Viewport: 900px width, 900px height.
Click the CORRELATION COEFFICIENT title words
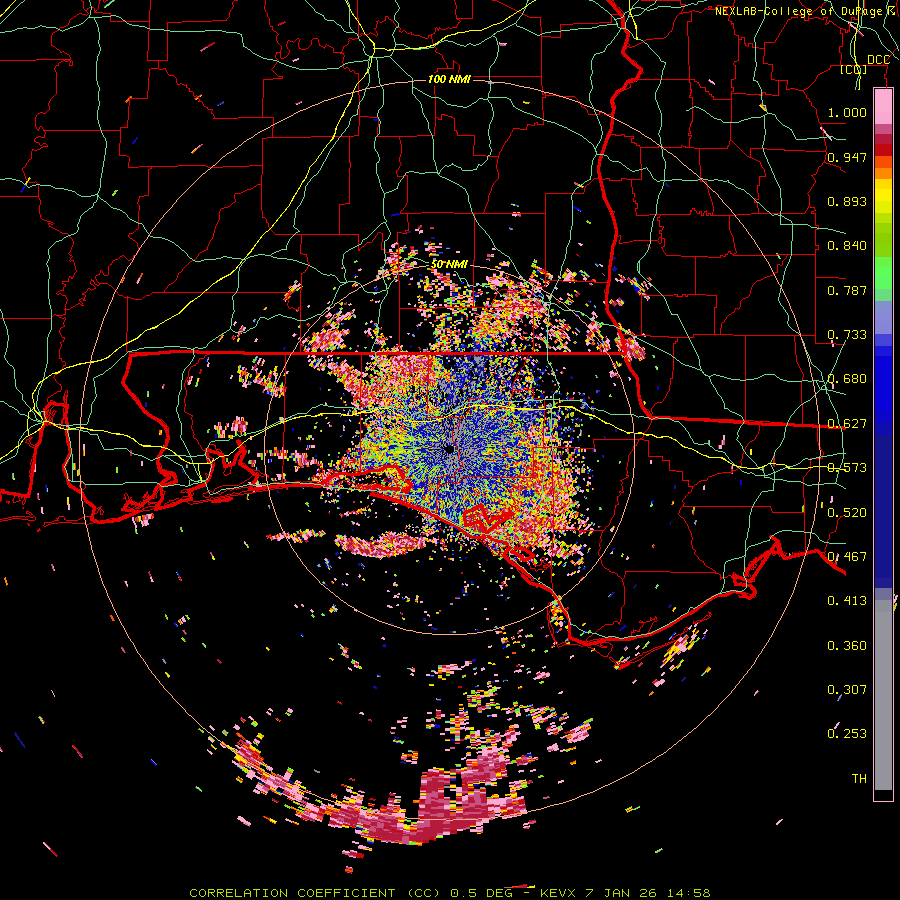point(292,893)
